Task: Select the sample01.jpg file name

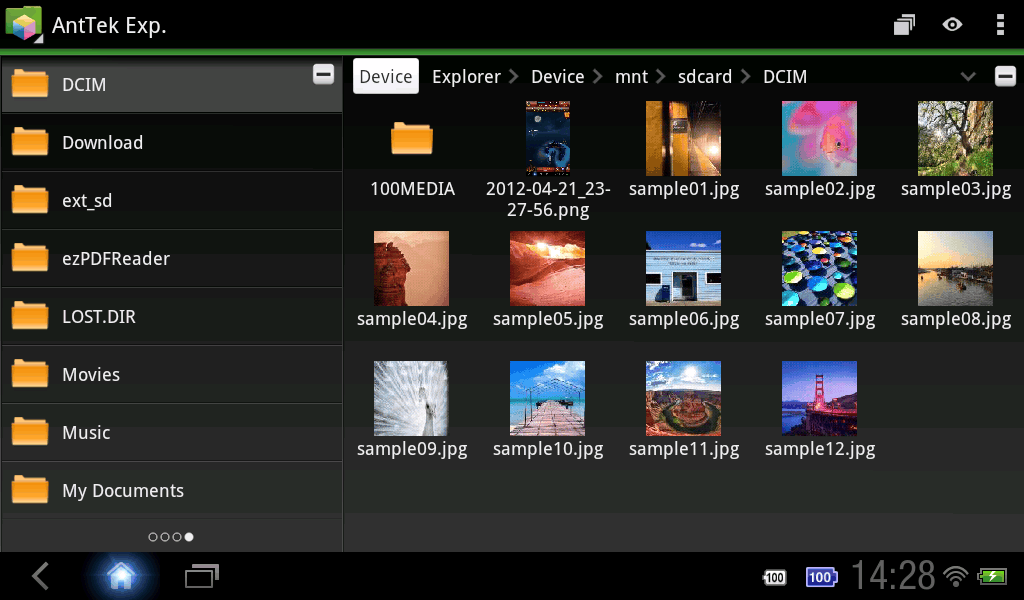Action: [684, 189]
